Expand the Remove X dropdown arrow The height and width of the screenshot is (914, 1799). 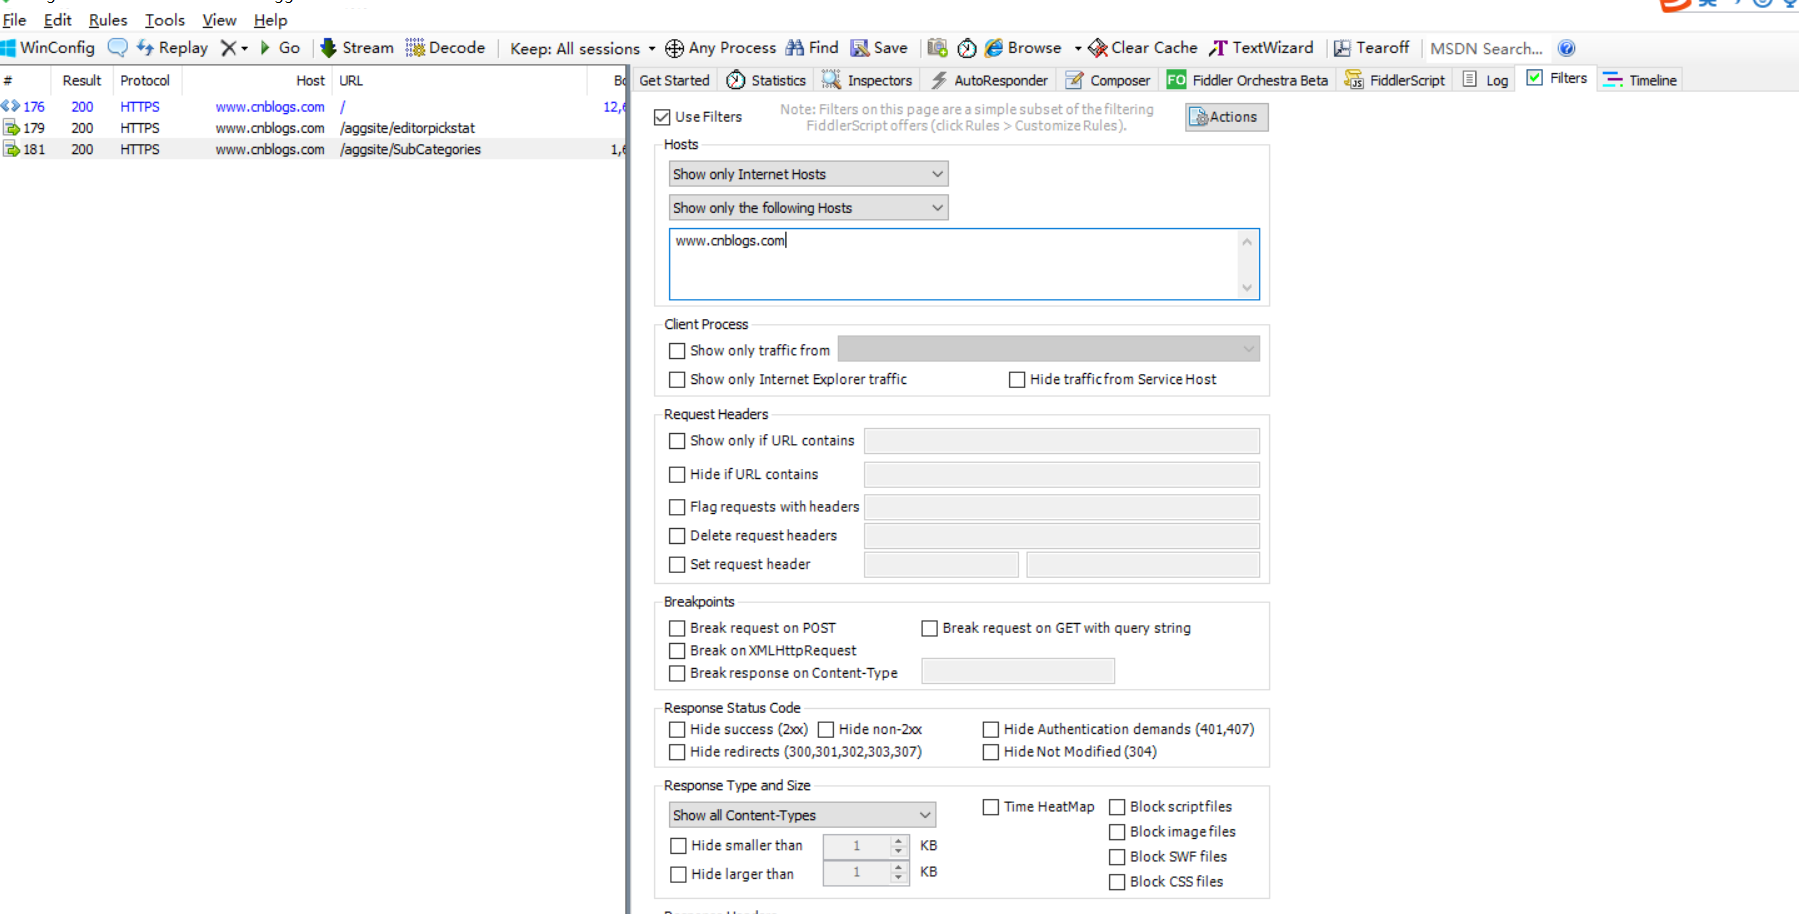[x=244, y=48]
